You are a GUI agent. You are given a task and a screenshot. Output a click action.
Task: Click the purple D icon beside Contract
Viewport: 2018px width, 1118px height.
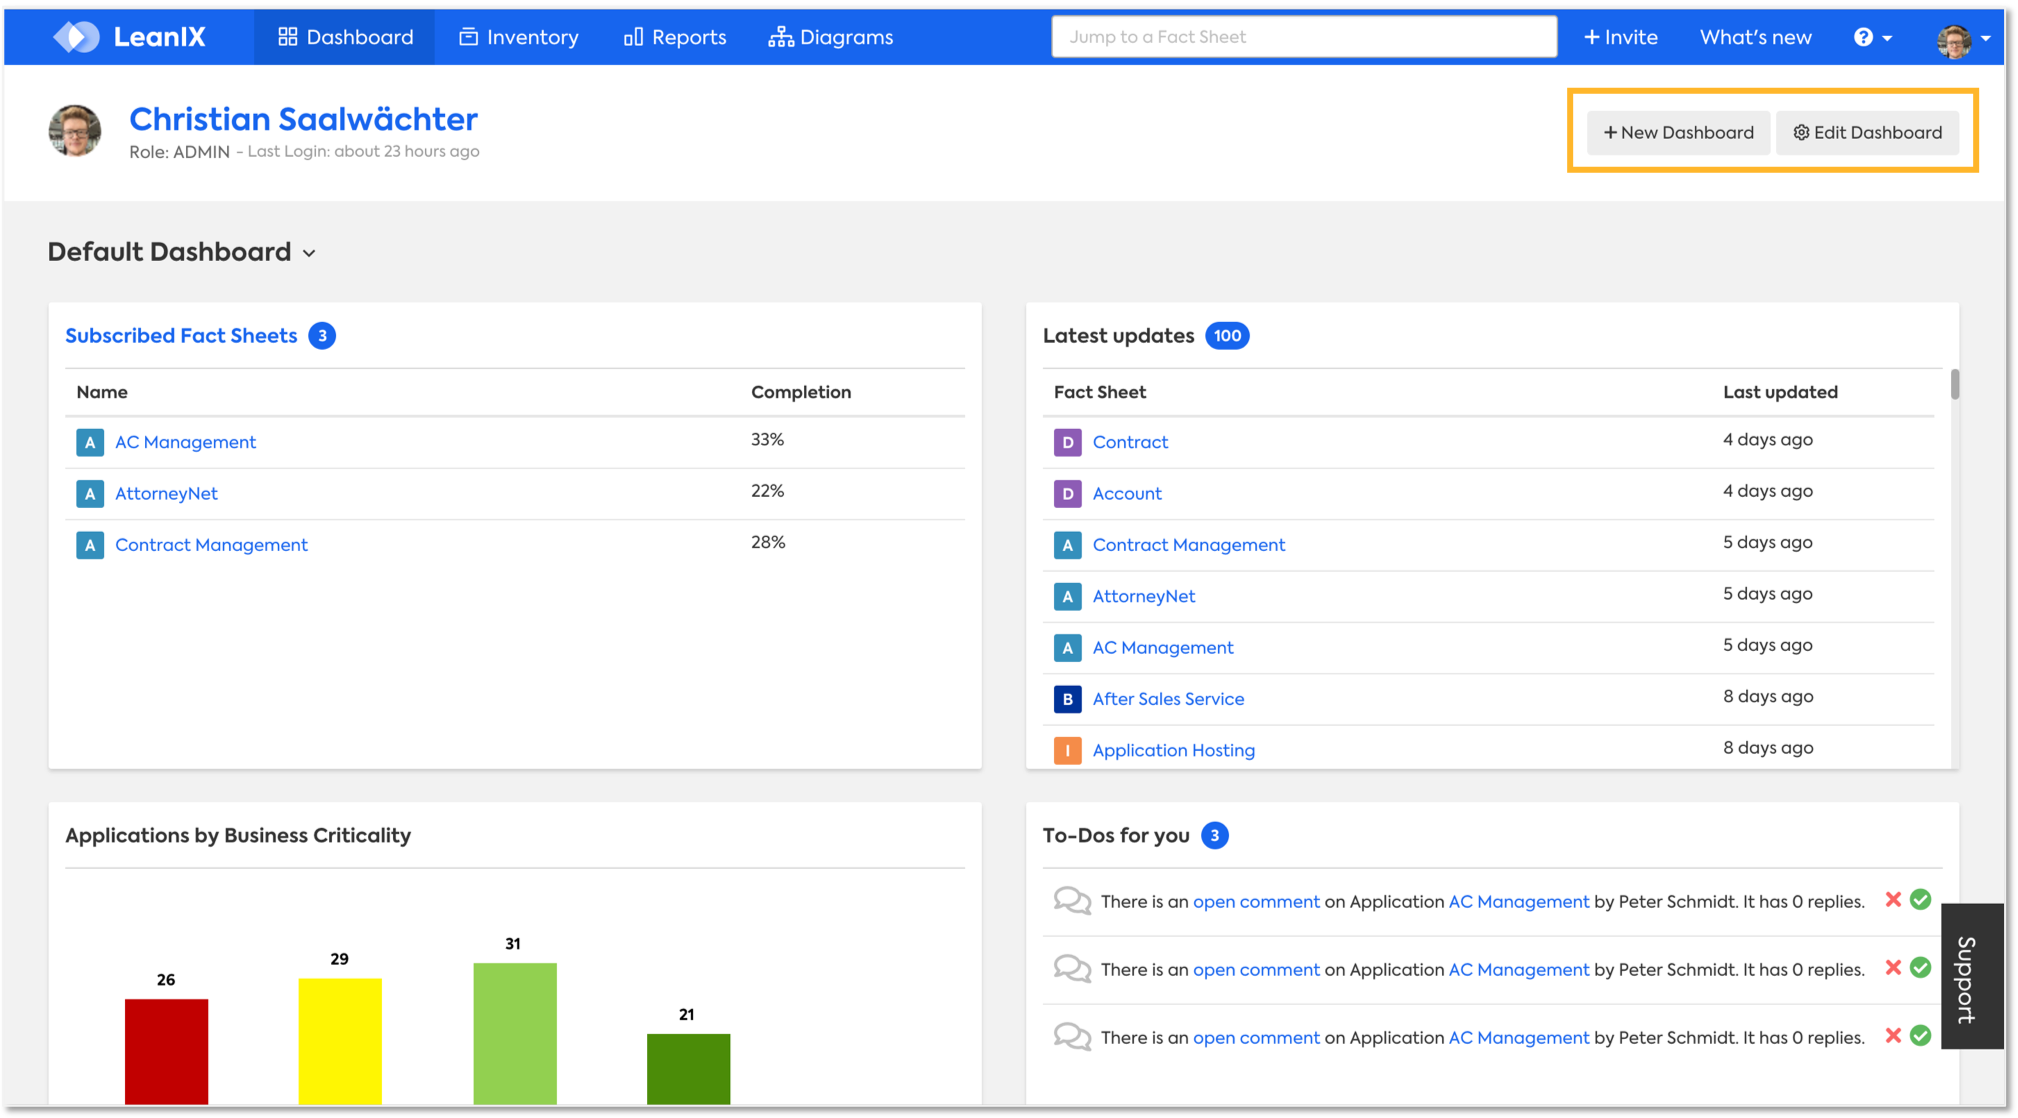[1067, 442]
